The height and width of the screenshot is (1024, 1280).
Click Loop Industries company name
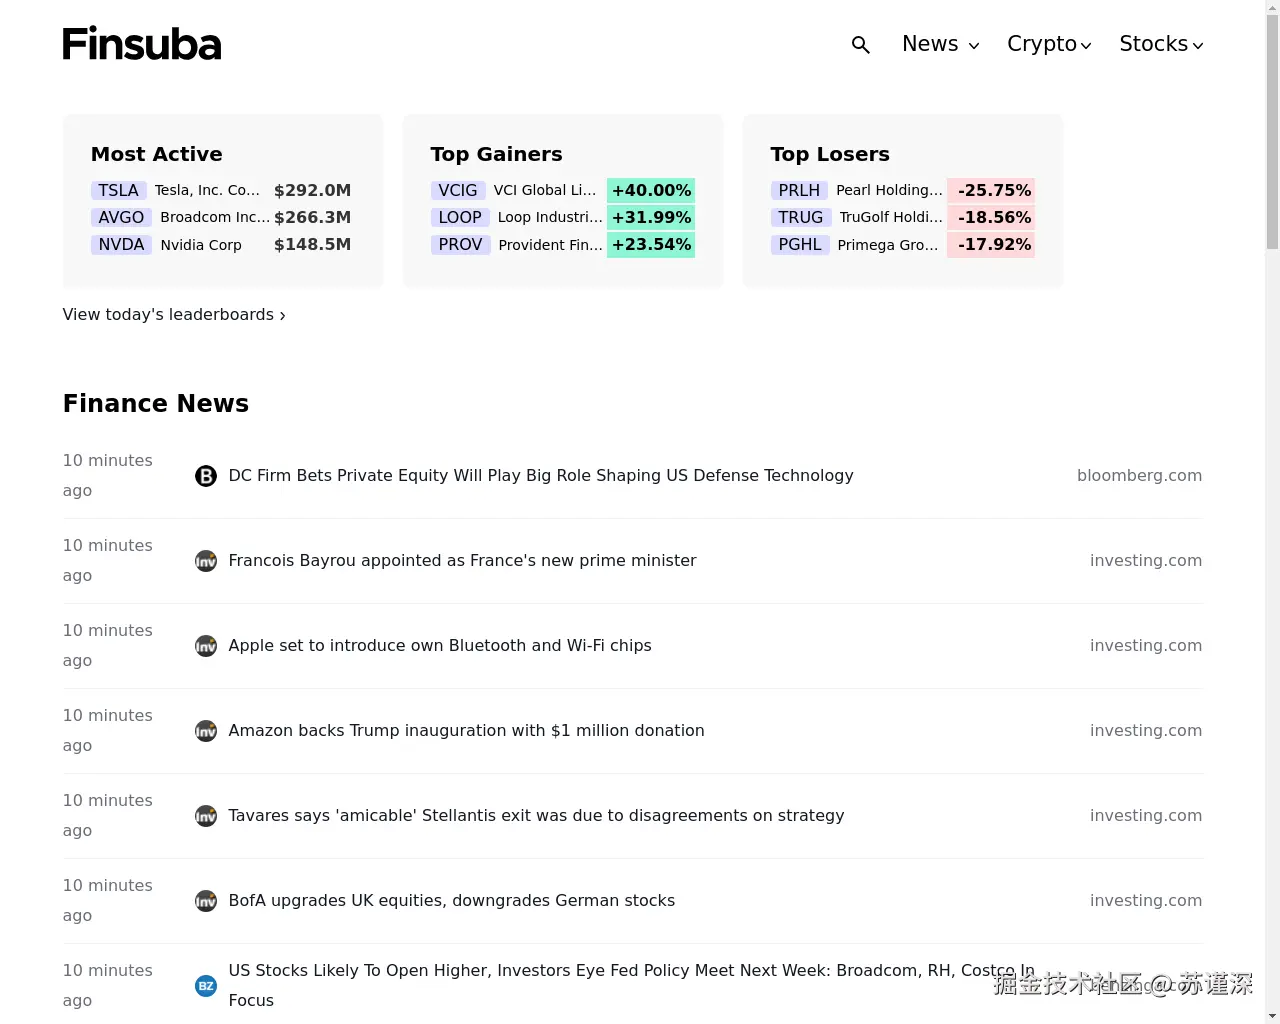(550, 217)
